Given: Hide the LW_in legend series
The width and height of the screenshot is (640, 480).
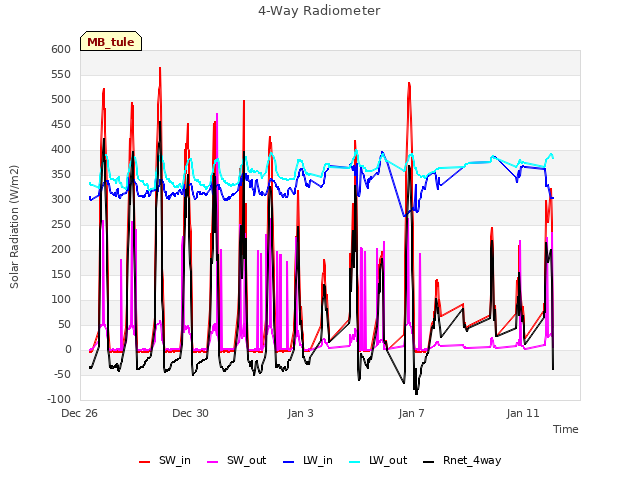Looking at the screenshot, I should pos(308,460).
